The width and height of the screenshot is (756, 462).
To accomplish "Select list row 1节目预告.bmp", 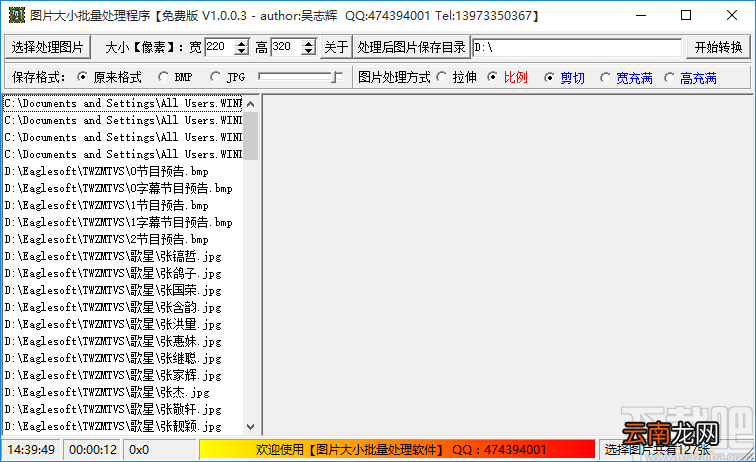I will [123, 205].
